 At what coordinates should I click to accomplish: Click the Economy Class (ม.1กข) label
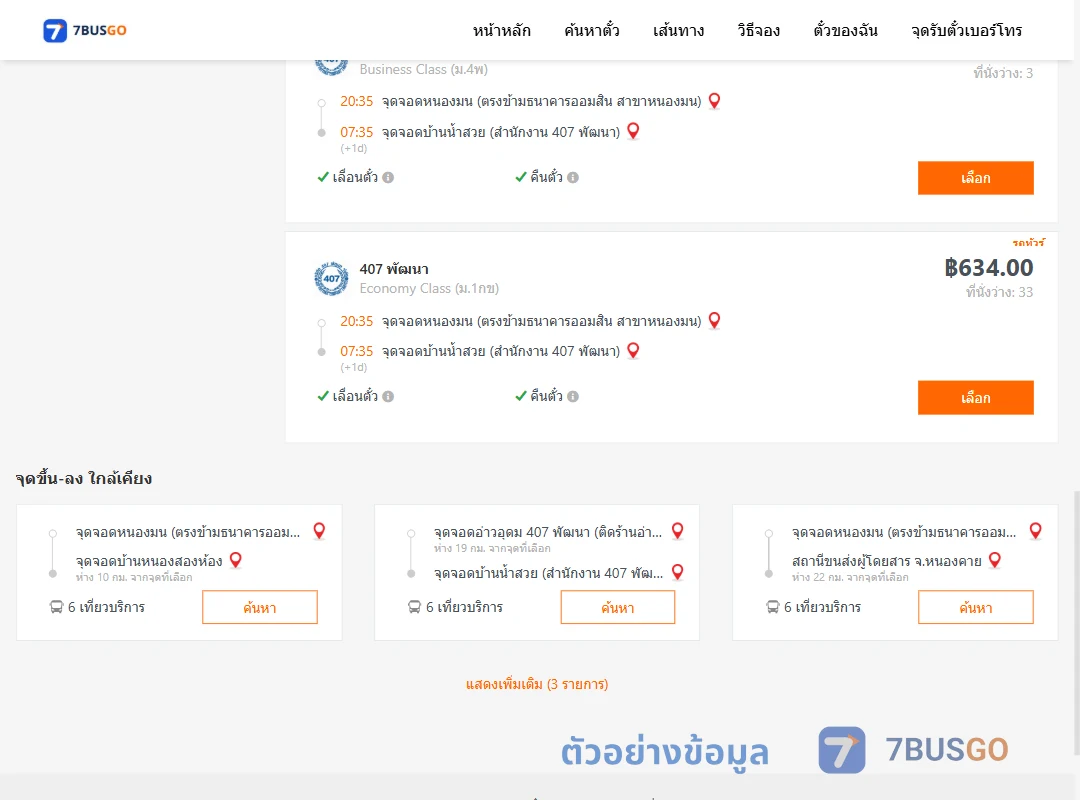point(429,289)
